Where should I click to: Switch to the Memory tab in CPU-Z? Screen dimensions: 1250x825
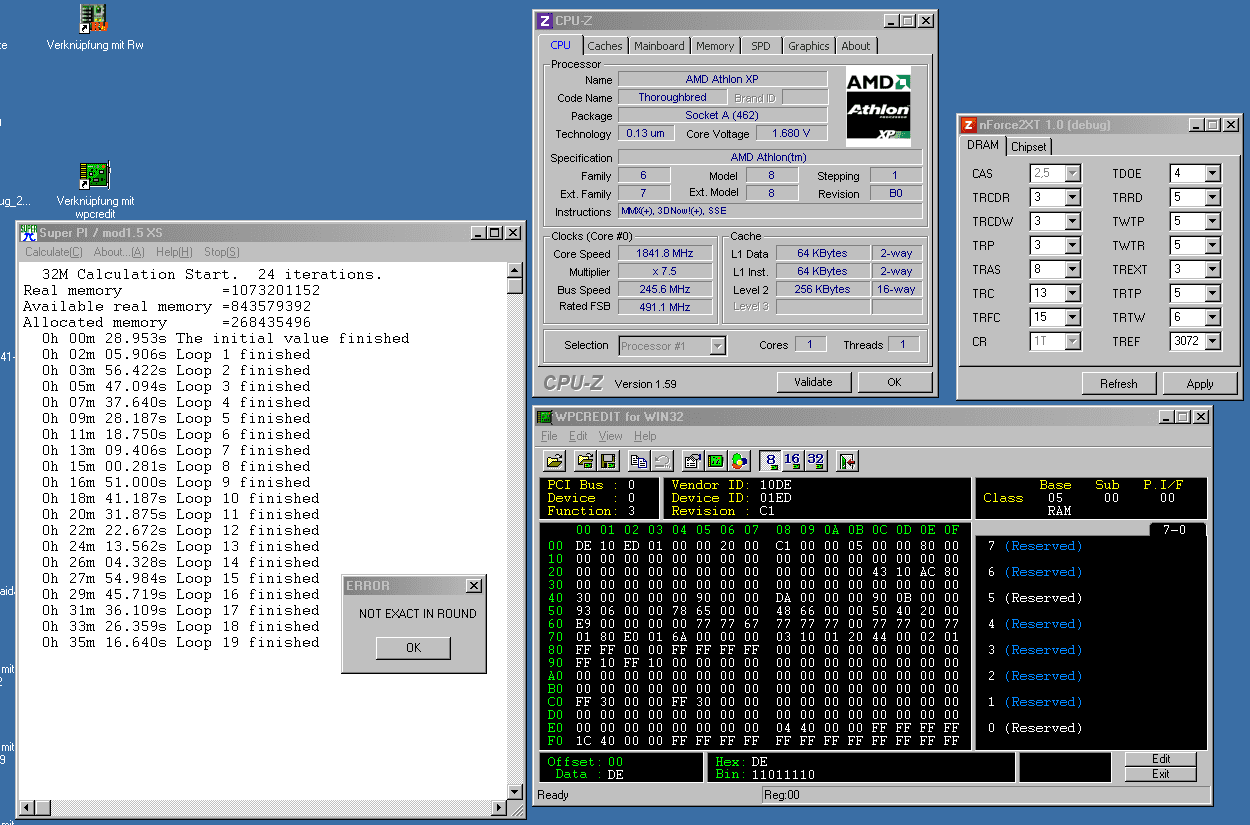coord(715,46)
